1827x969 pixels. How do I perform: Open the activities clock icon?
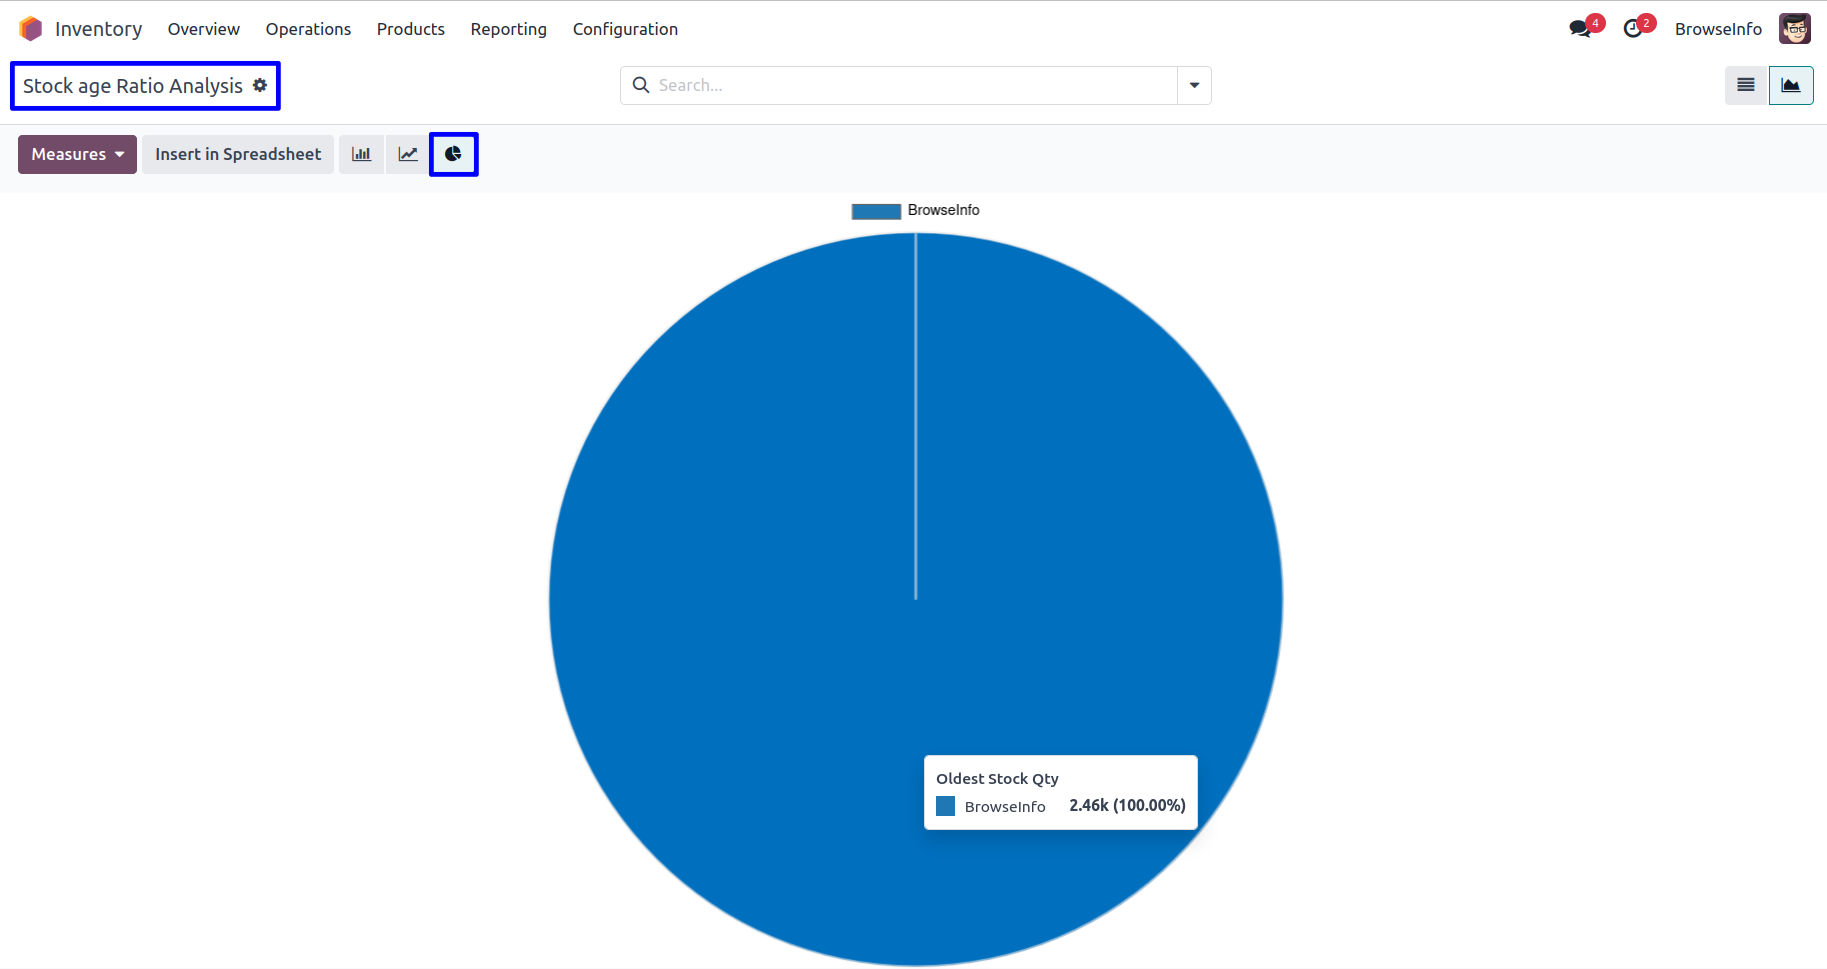(x=1633, y=29)
